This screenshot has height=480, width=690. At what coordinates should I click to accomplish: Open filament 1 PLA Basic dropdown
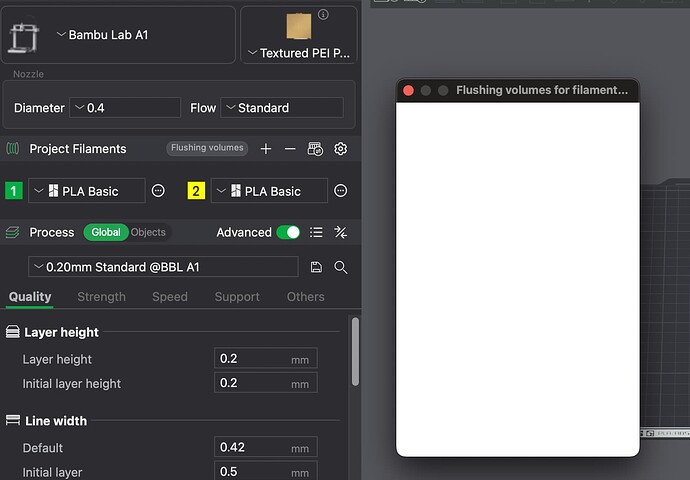(87, 191)
